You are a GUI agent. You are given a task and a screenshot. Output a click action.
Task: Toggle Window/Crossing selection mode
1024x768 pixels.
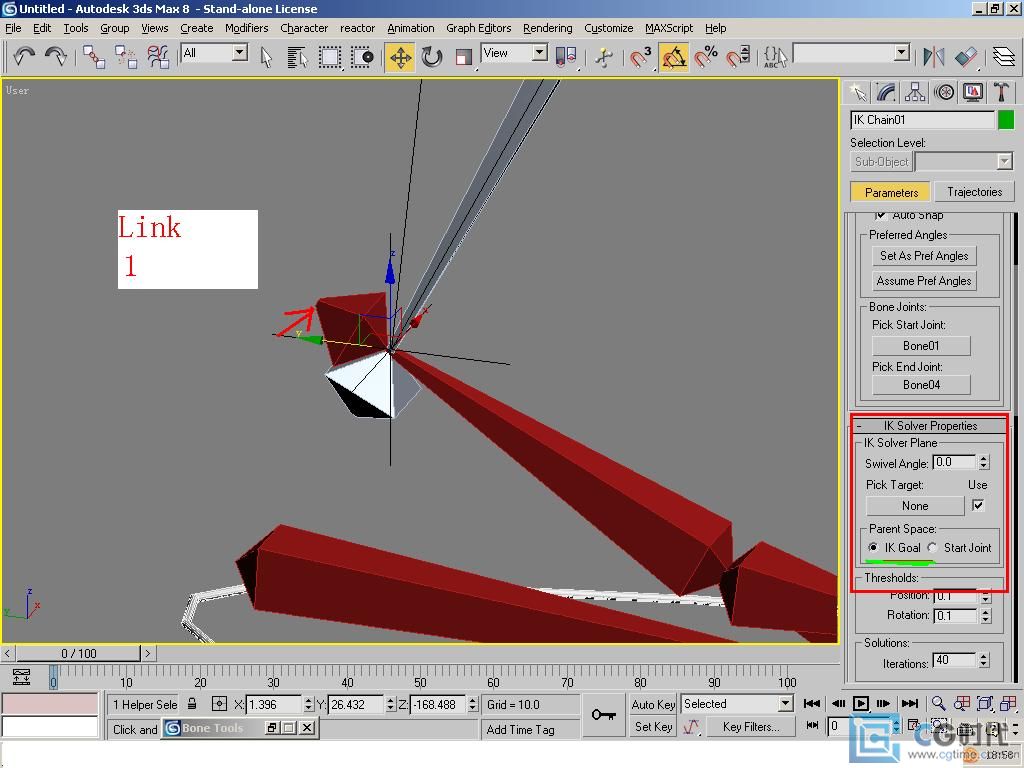click(362, 57)
